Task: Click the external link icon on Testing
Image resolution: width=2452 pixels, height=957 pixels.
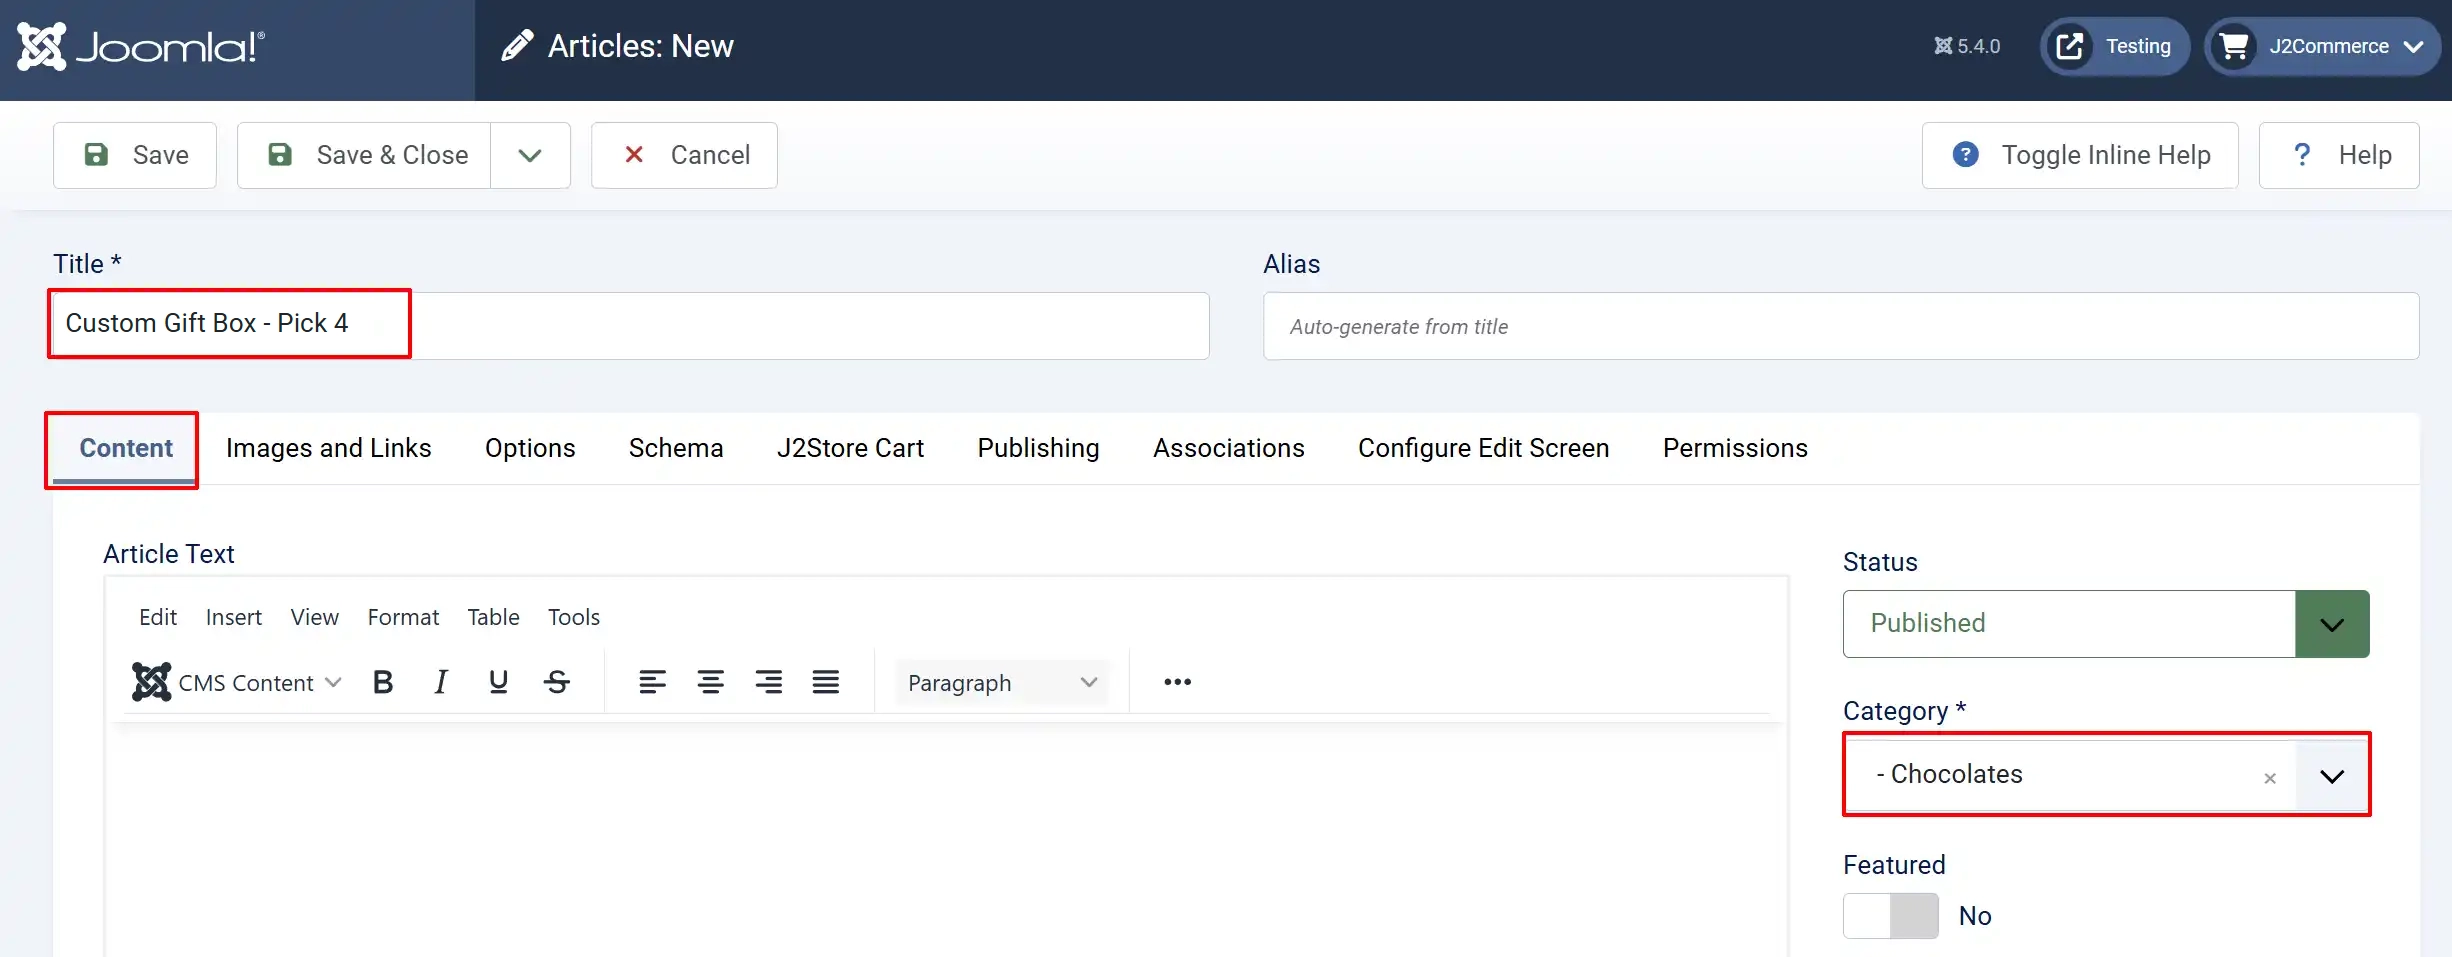Action: 2070,46
